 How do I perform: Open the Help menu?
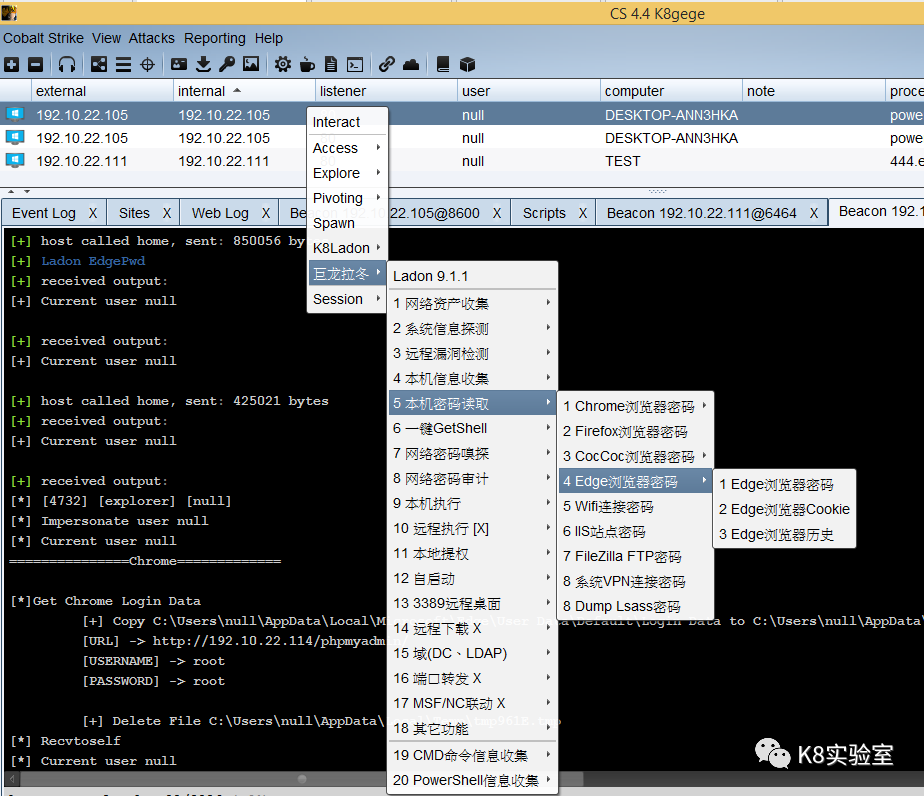[x=269, y=38]
